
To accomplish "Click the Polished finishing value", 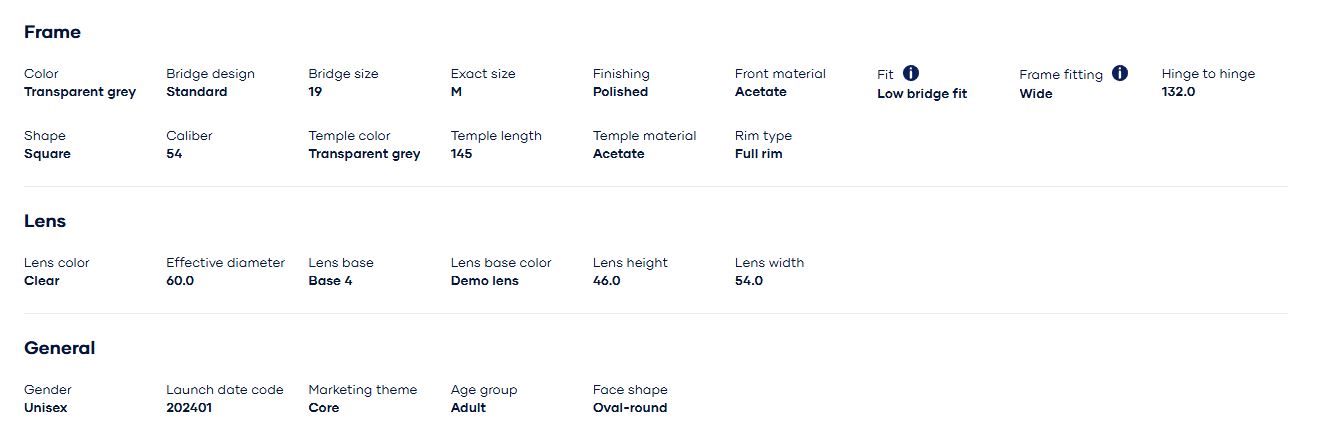I will 620,92.
